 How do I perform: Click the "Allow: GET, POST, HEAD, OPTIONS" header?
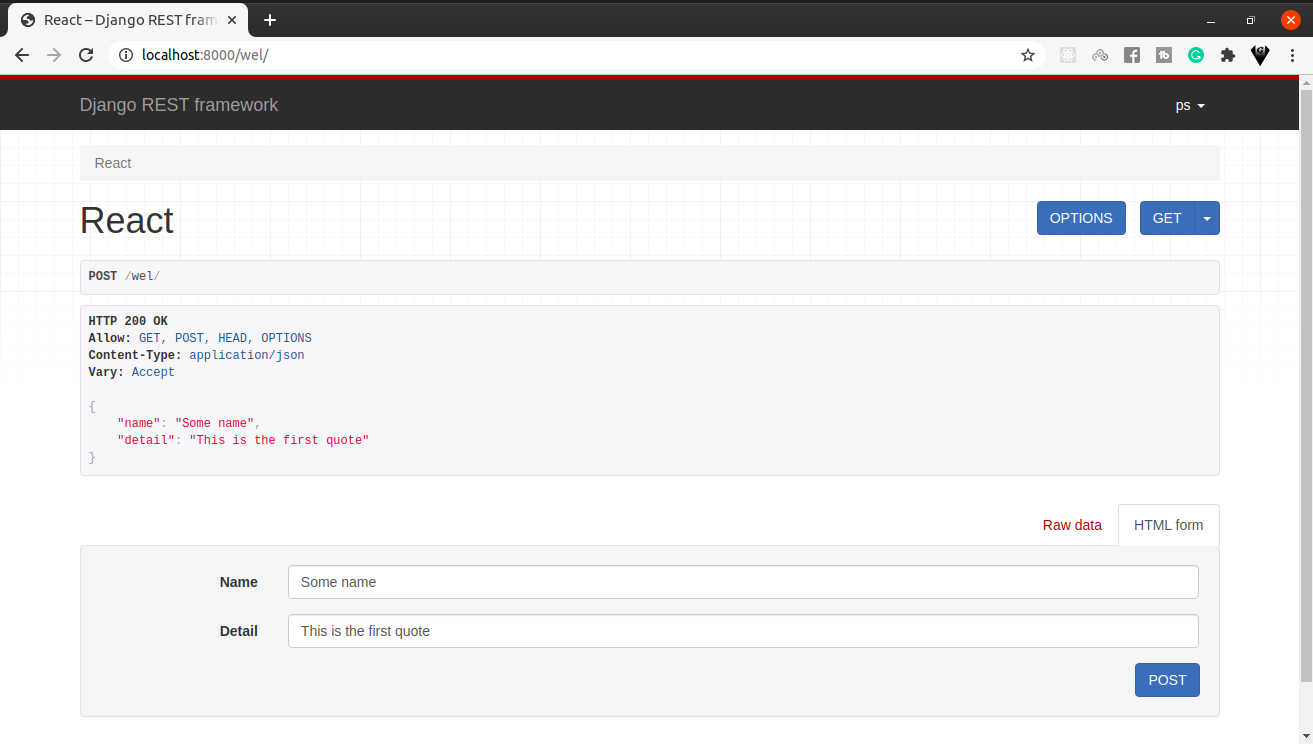tap(200, 338)
